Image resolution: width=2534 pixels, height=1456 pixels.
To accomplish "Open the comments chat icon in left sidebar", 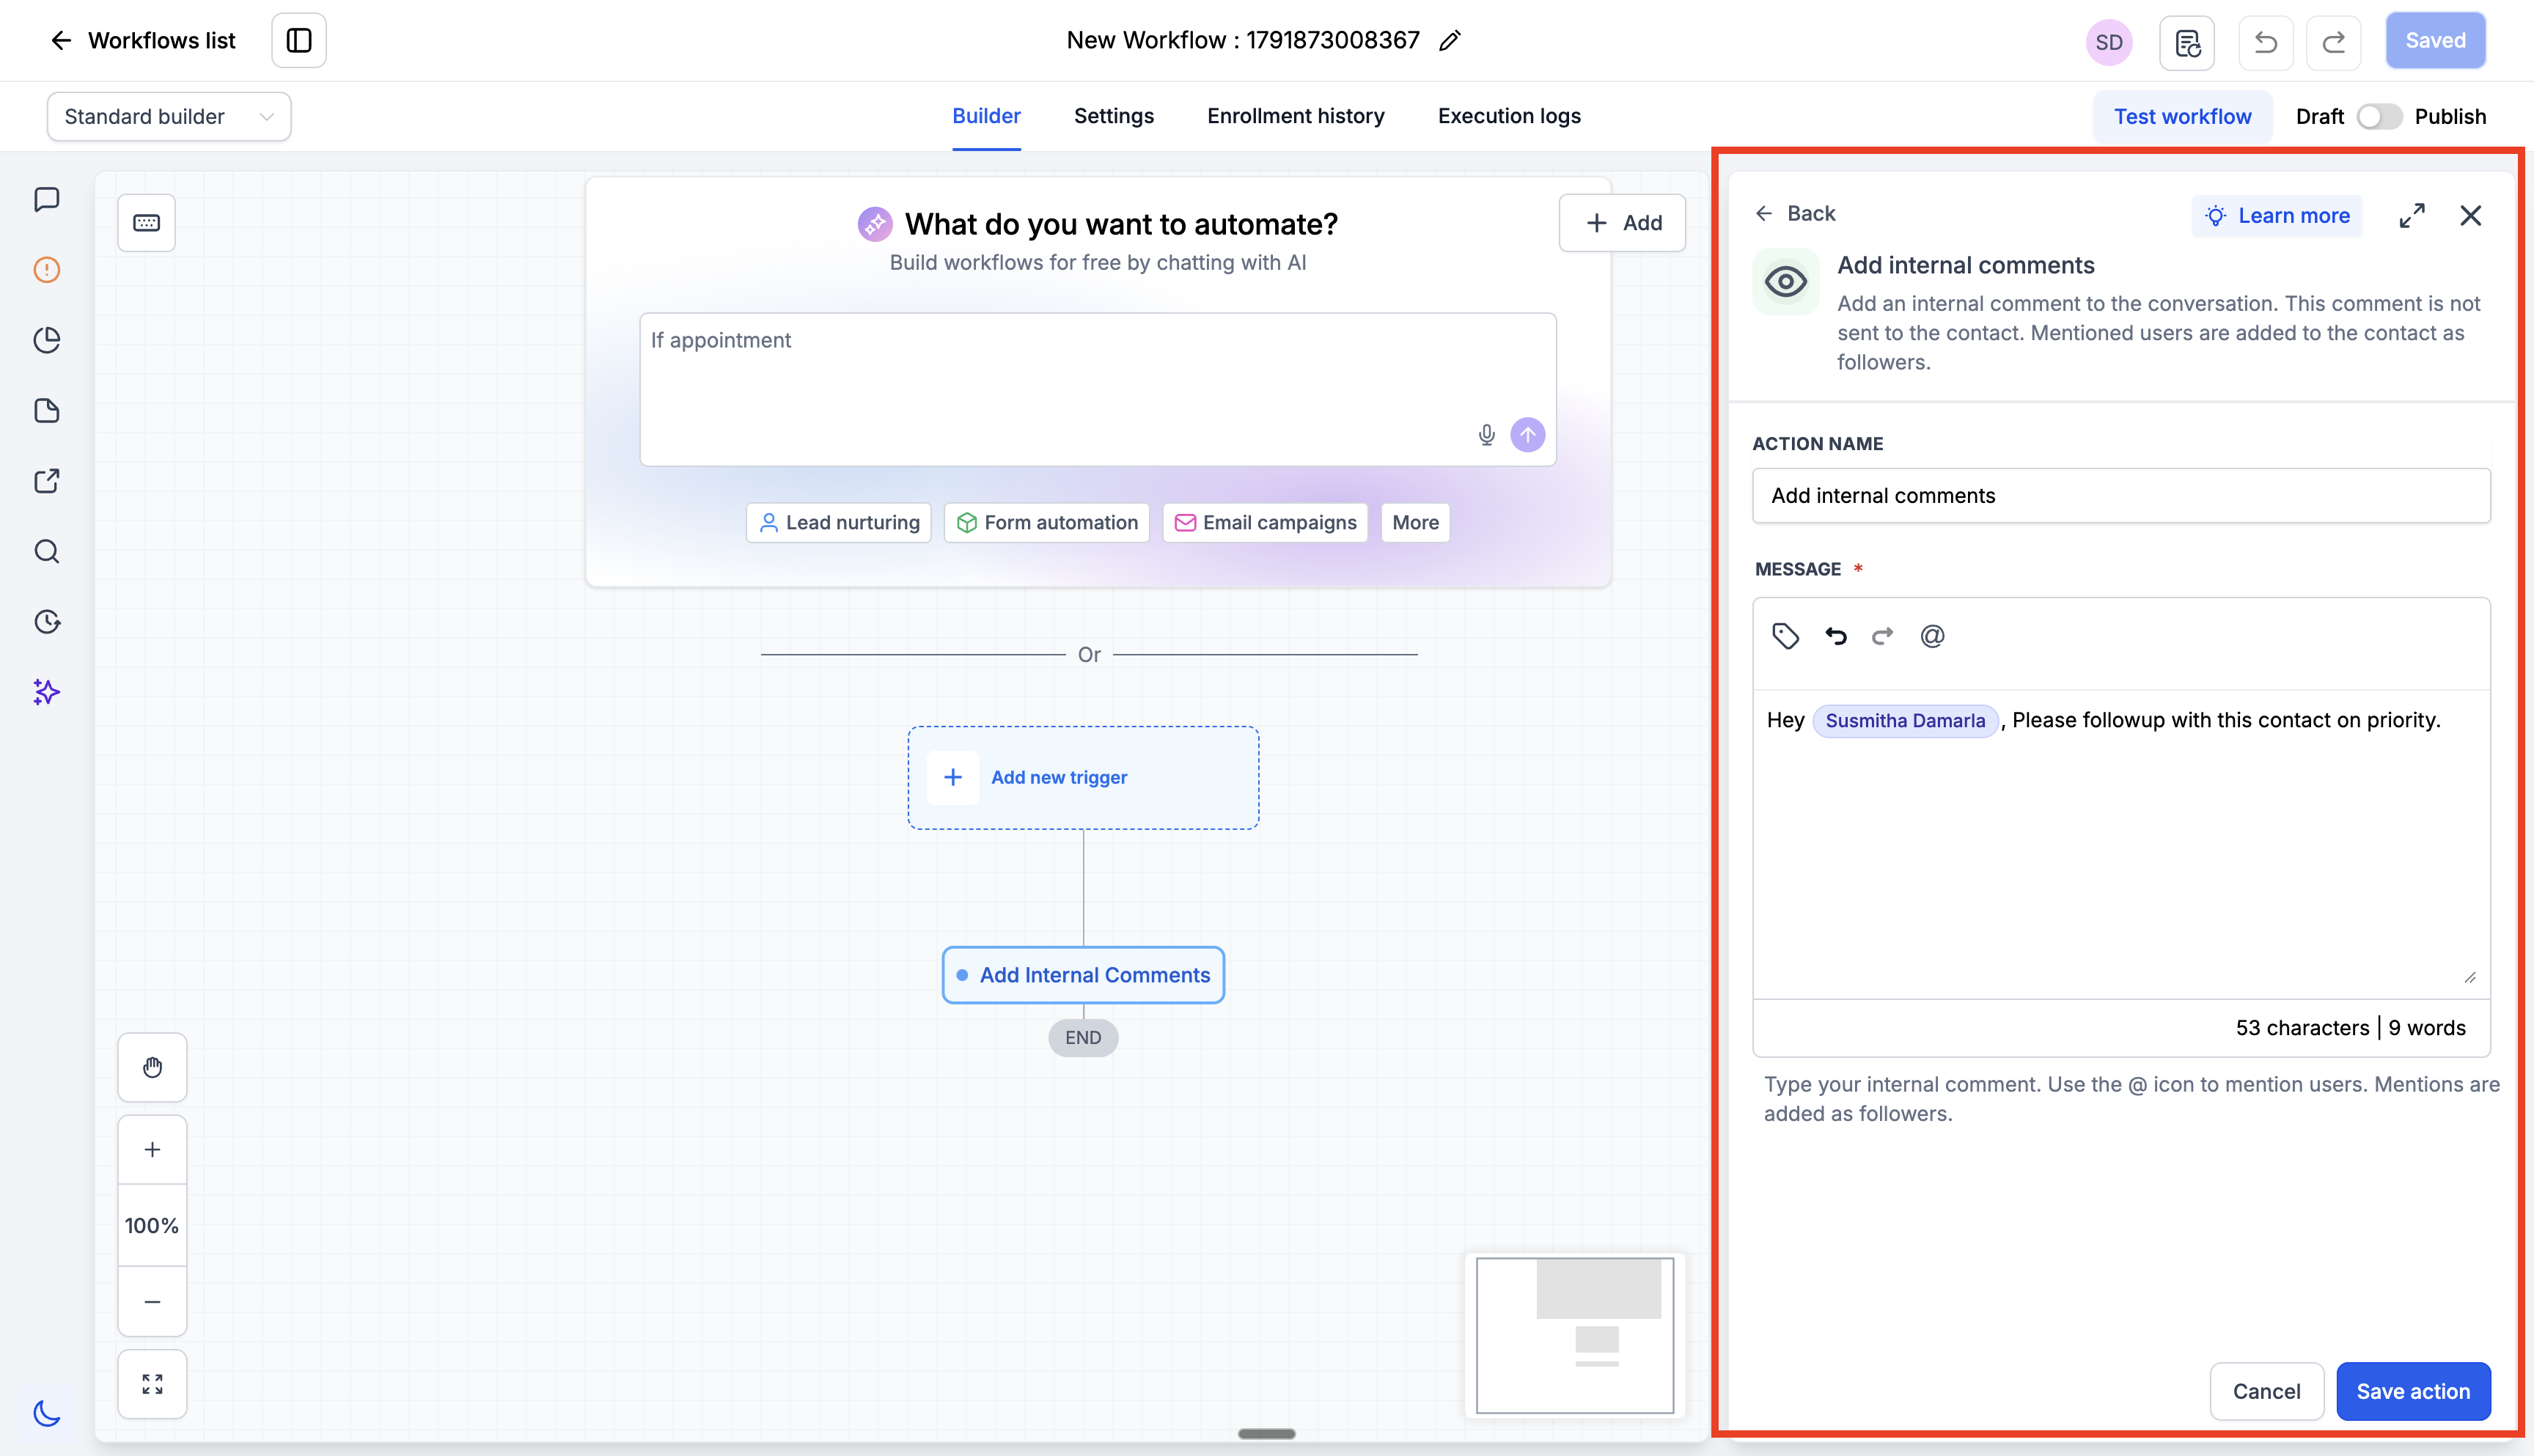I will [x=47, y=199].
